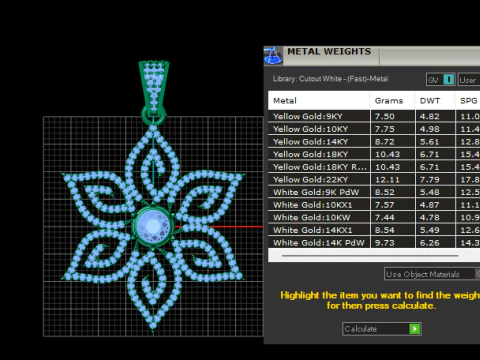Select the Yellow Gold:10KY row
Screen dimensions: 480x360
pos(374,129)
